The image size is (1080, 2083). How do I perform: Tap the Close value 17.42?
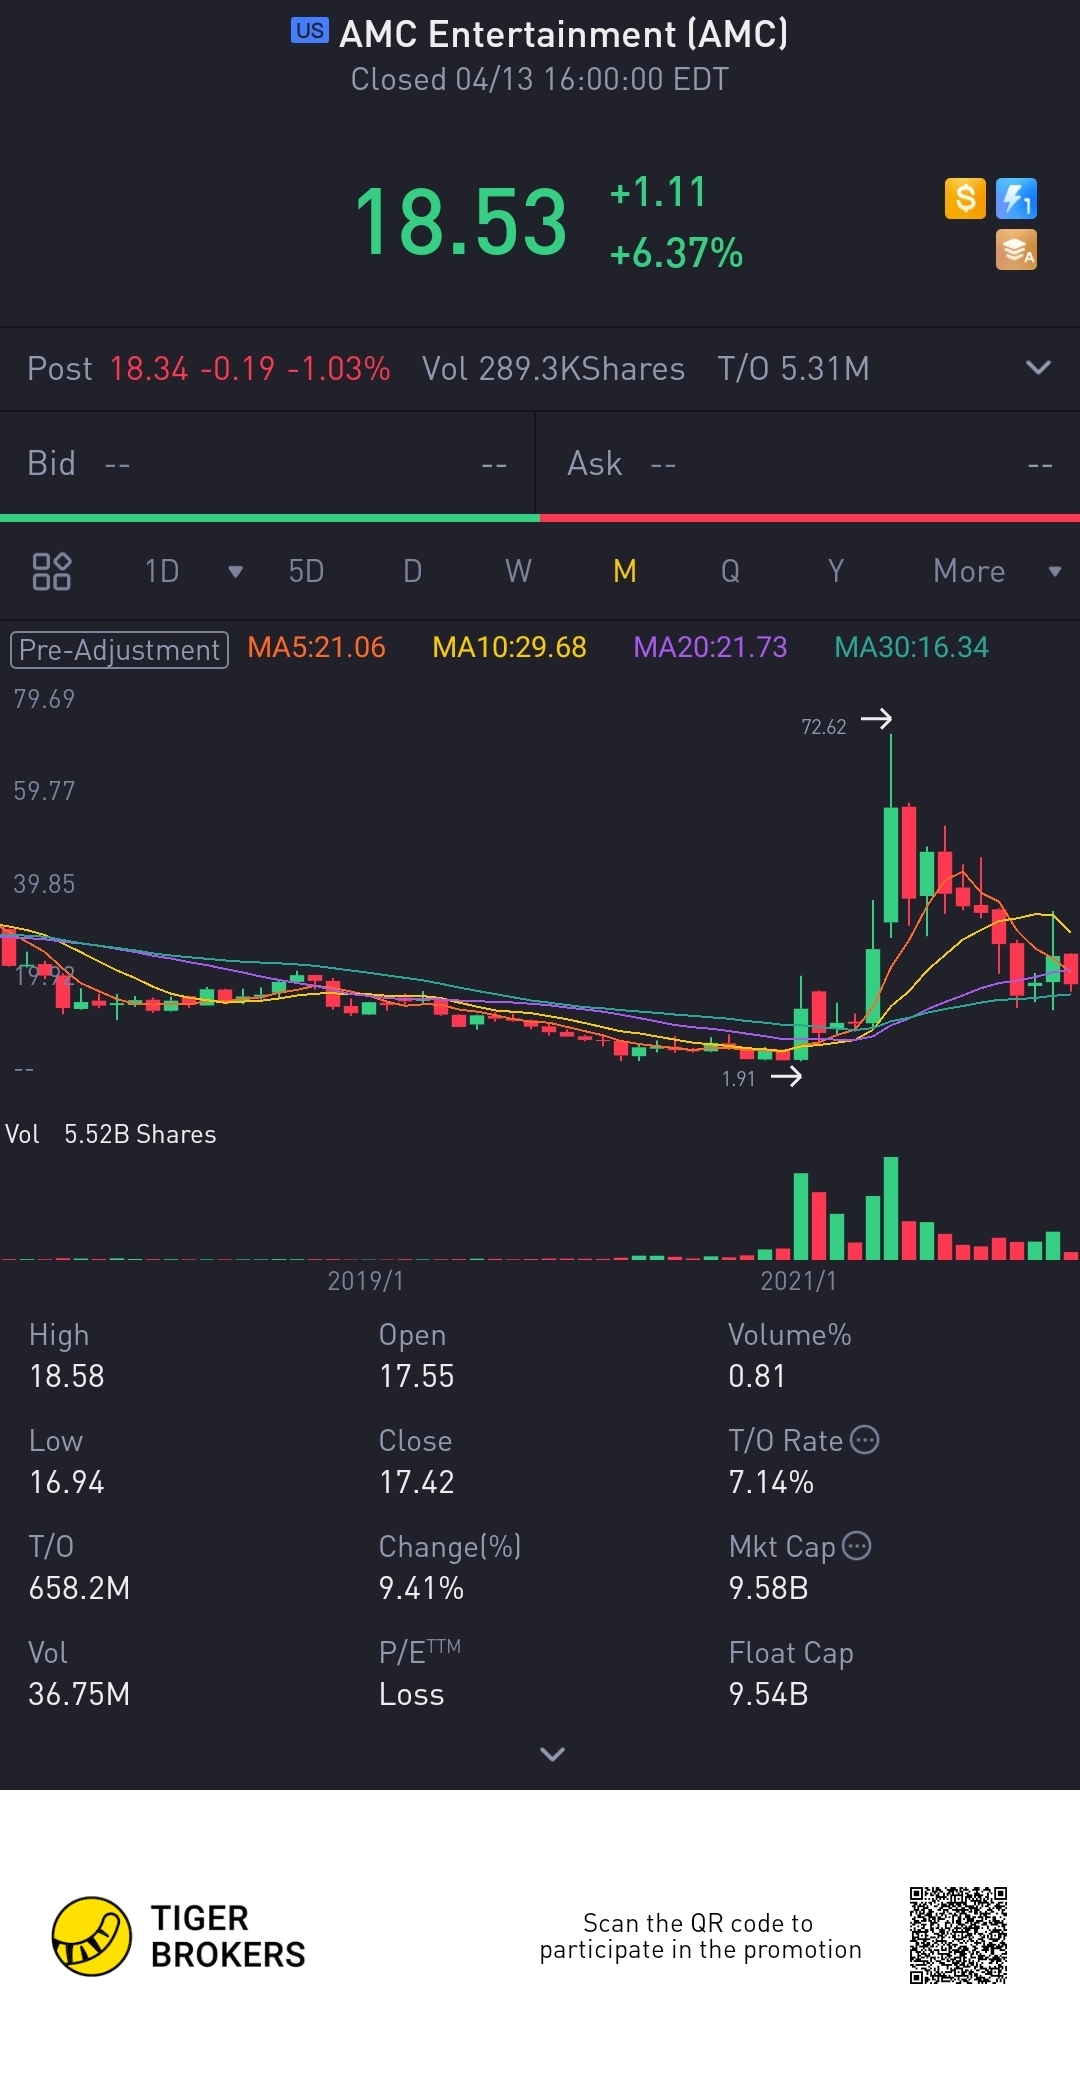pos(416,1483)
